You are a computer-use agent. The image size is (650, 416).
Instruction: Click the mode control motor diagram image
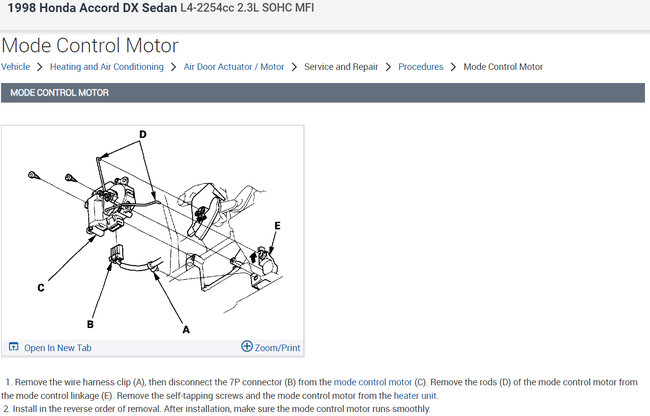pyautogui.click(x=153, y=233)
